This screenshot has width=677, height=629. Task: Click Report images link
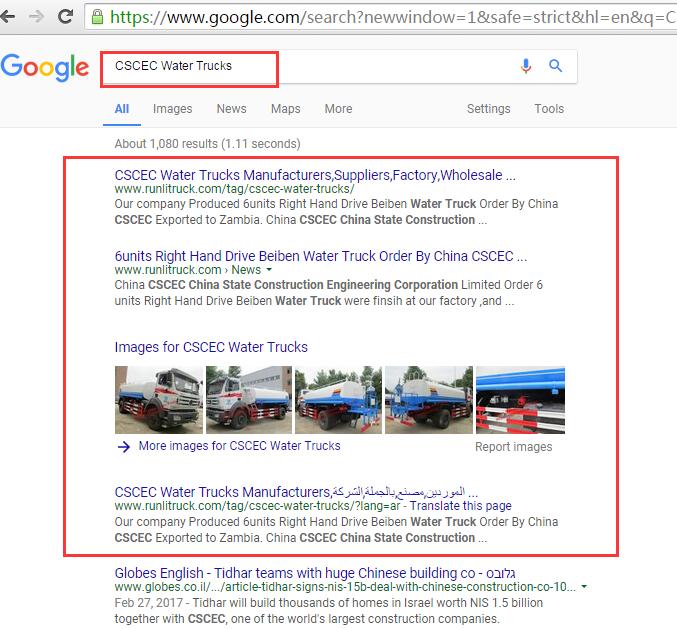513,446
